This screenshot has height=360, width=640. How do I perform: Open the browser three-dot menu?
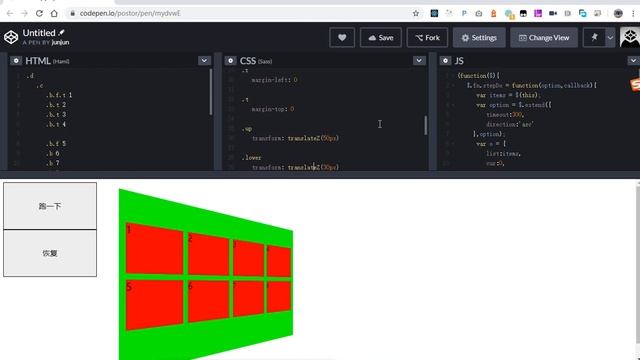pos(633,13)
